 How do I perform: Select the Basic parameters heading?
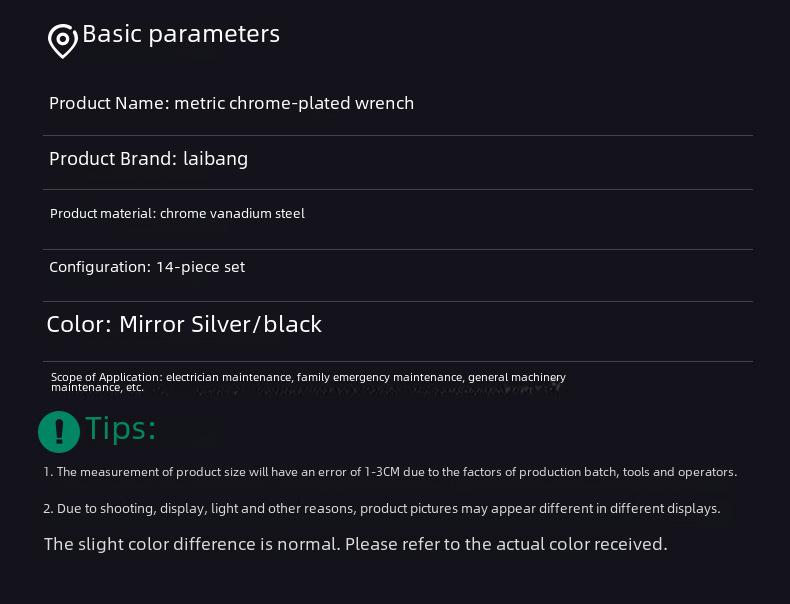point(181,34)
